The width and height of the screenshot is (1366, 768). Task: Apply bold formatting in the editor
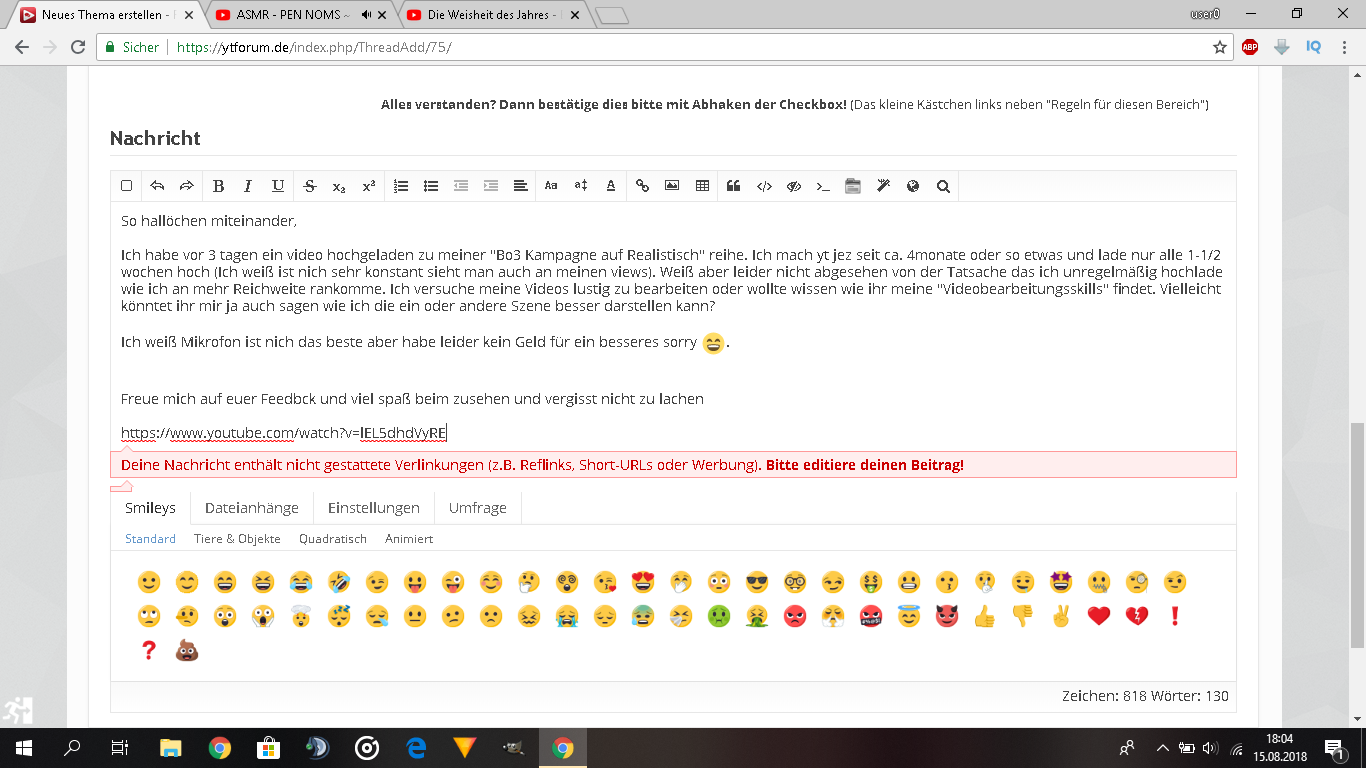click(x=218, y=186)
